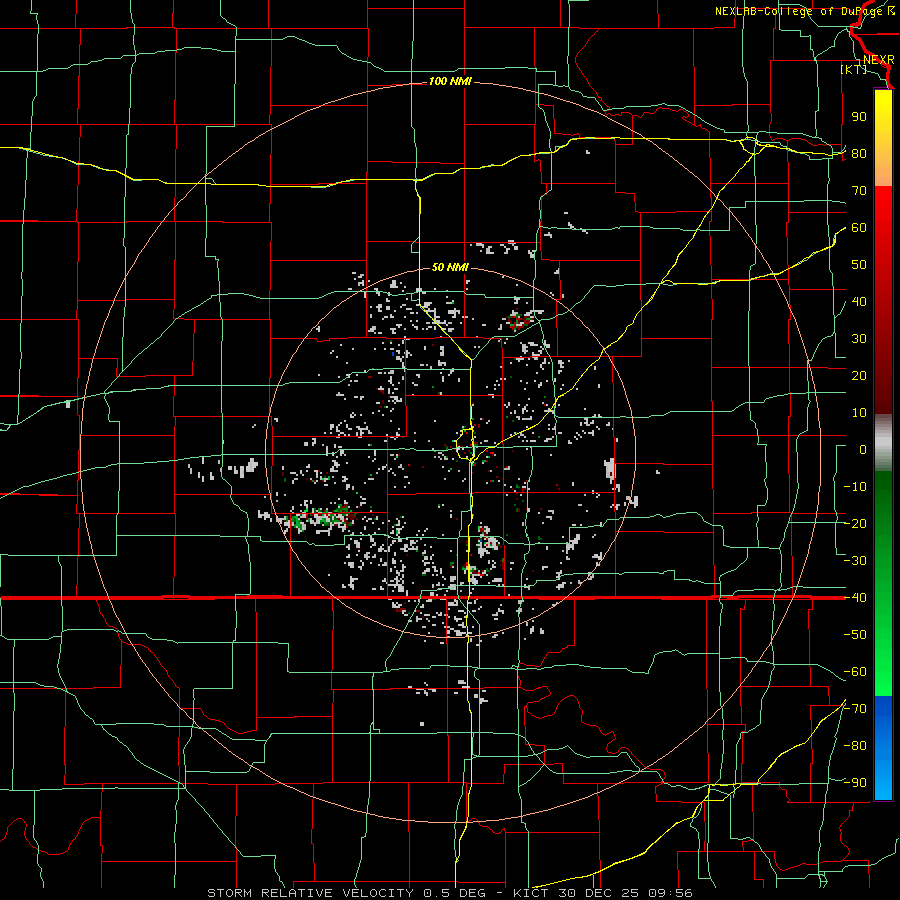Click the -40 value on the velocity scale

[855, 598]
